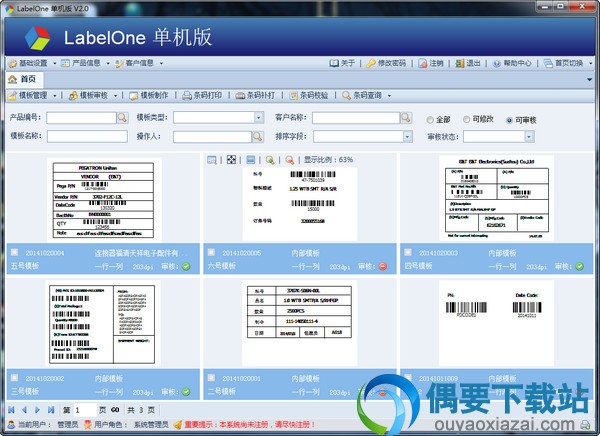Click the green 审核 status icon of 四号模板
Screen dimensions: 600x436
(580, 266)
